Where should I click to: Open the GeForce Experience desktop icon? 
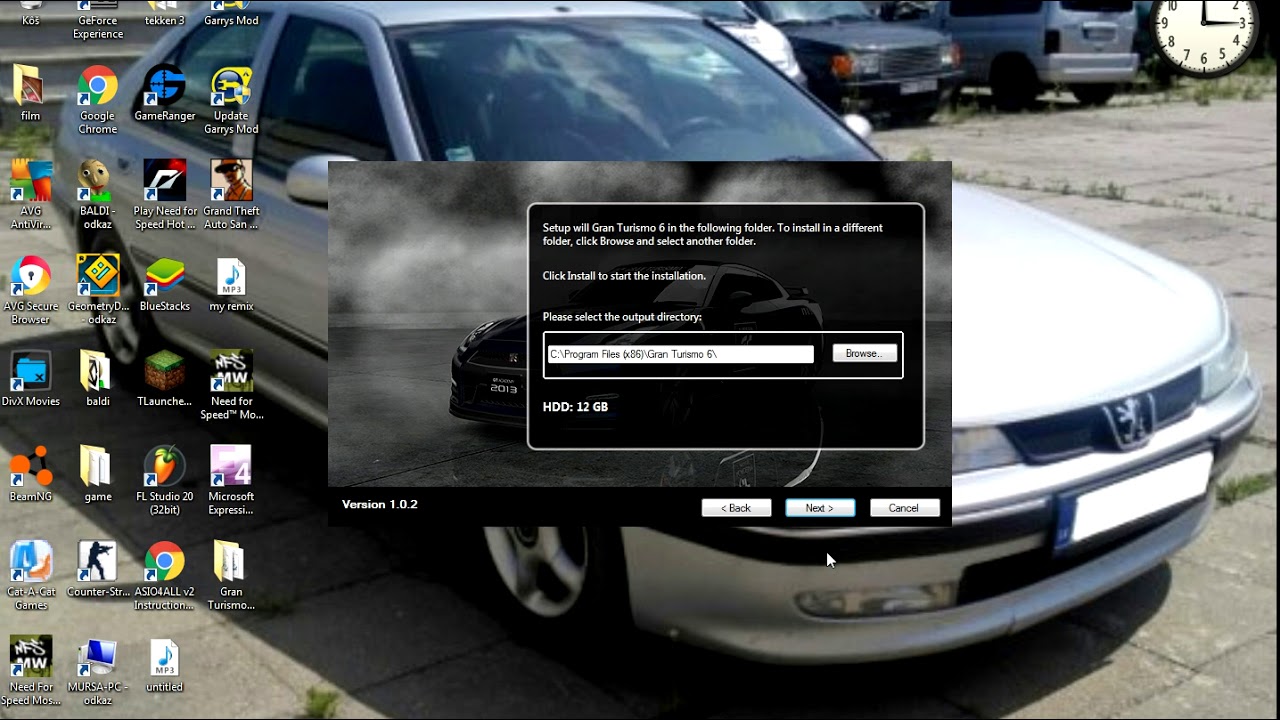pyautogui.click(x=98, y=20)
